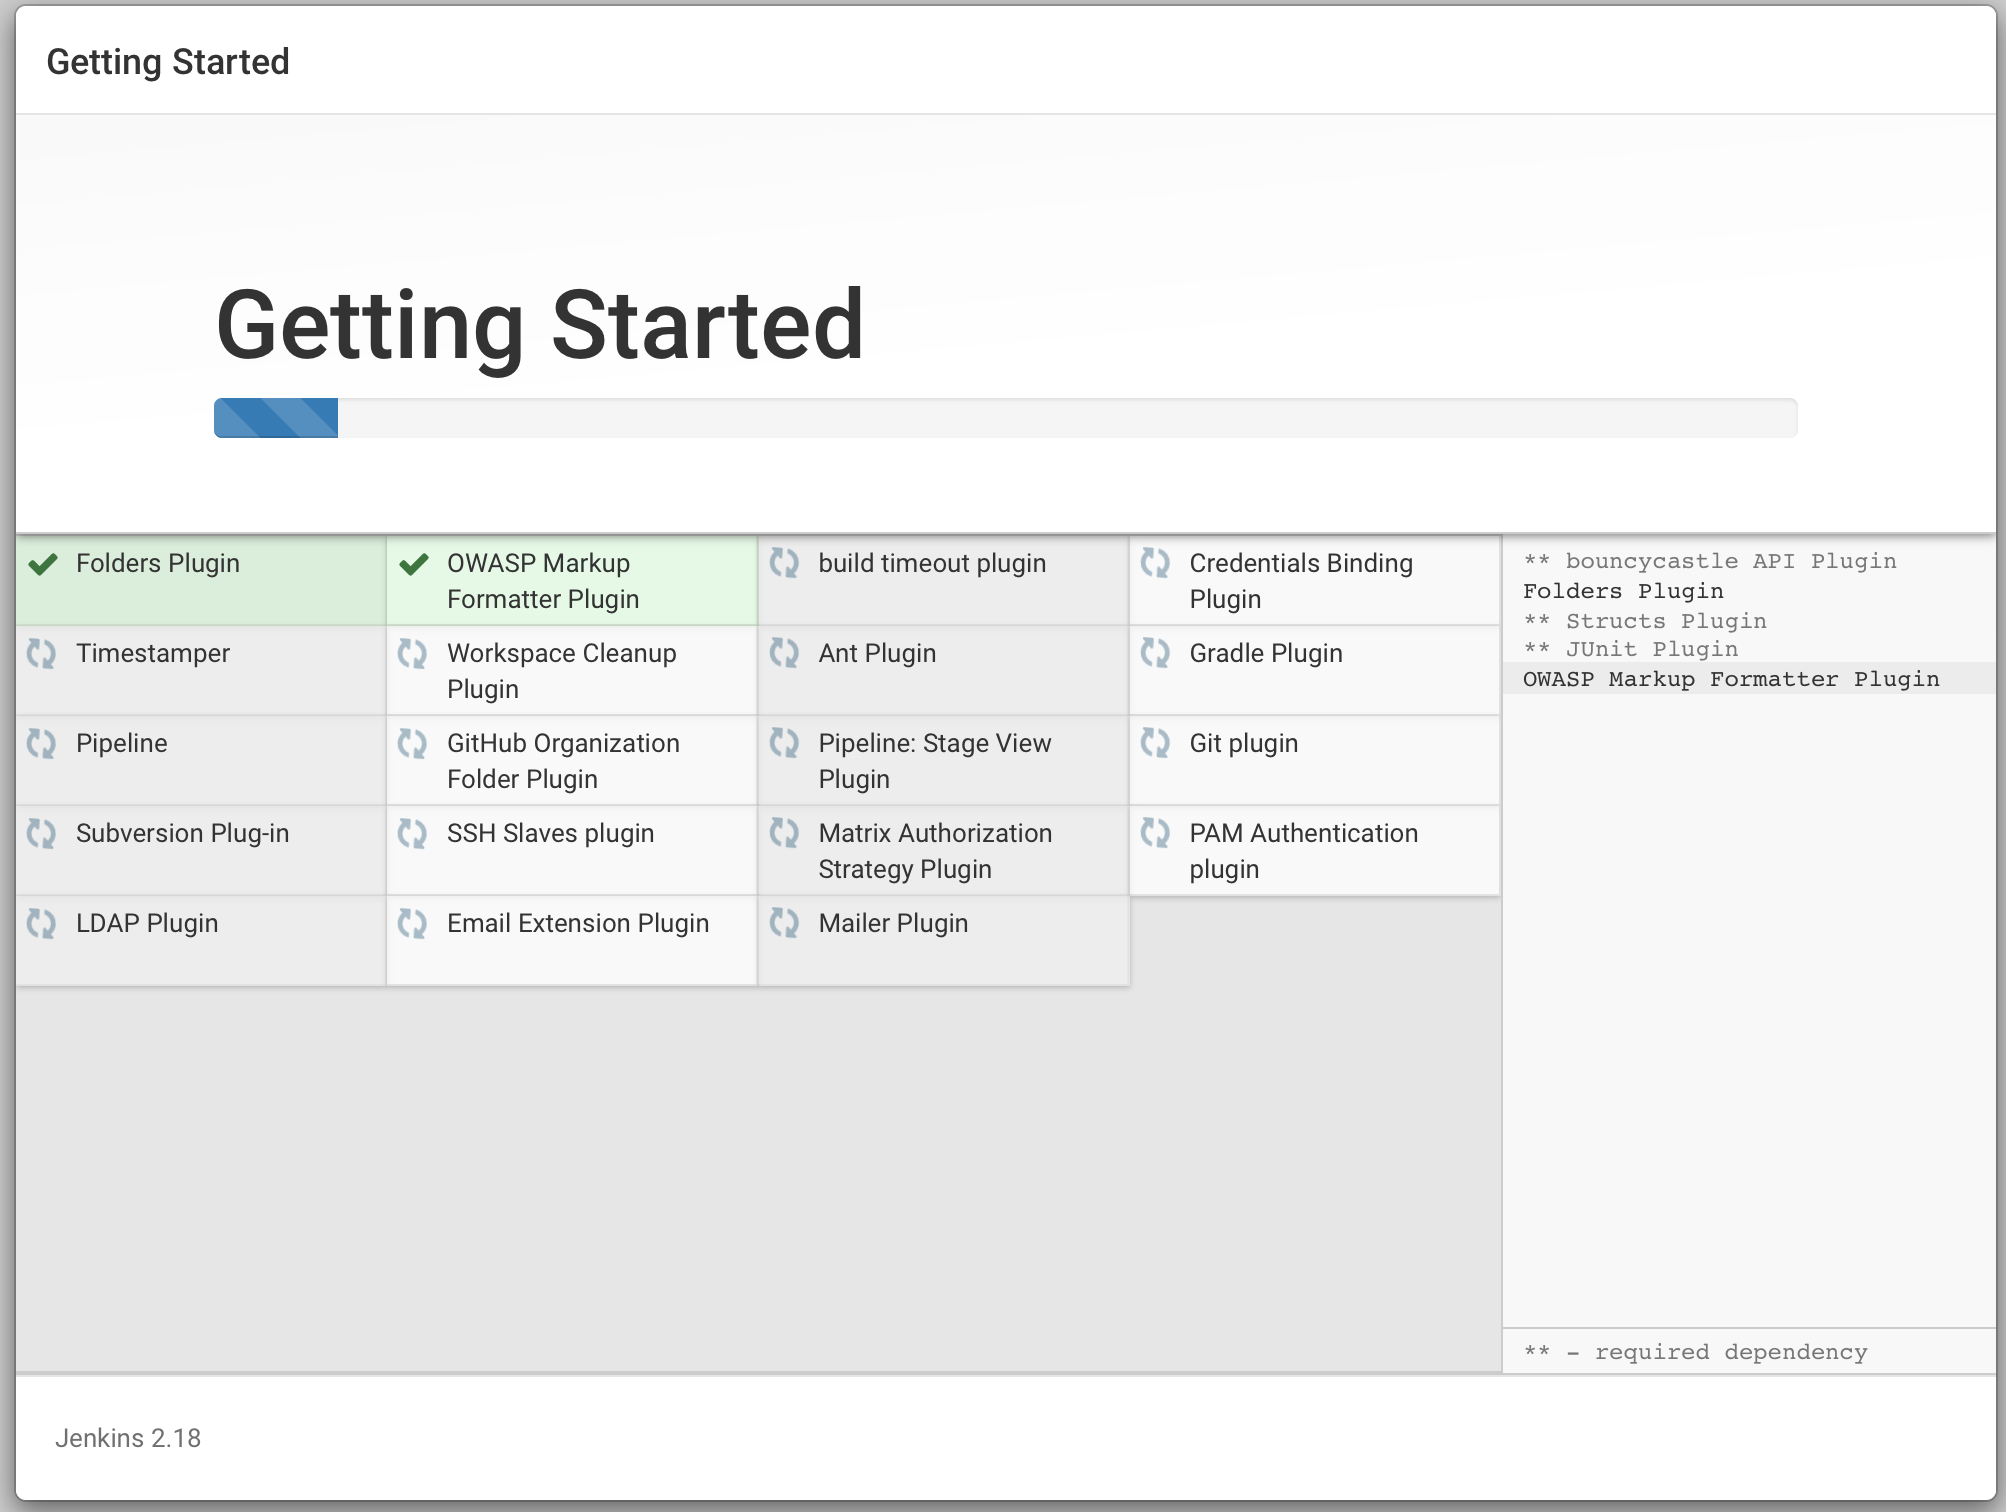This screenshot has height=1512, width=2006.
Task: Click OWASP Markup Formatter Plugin in the log panel
Action: coord(1732,679)
